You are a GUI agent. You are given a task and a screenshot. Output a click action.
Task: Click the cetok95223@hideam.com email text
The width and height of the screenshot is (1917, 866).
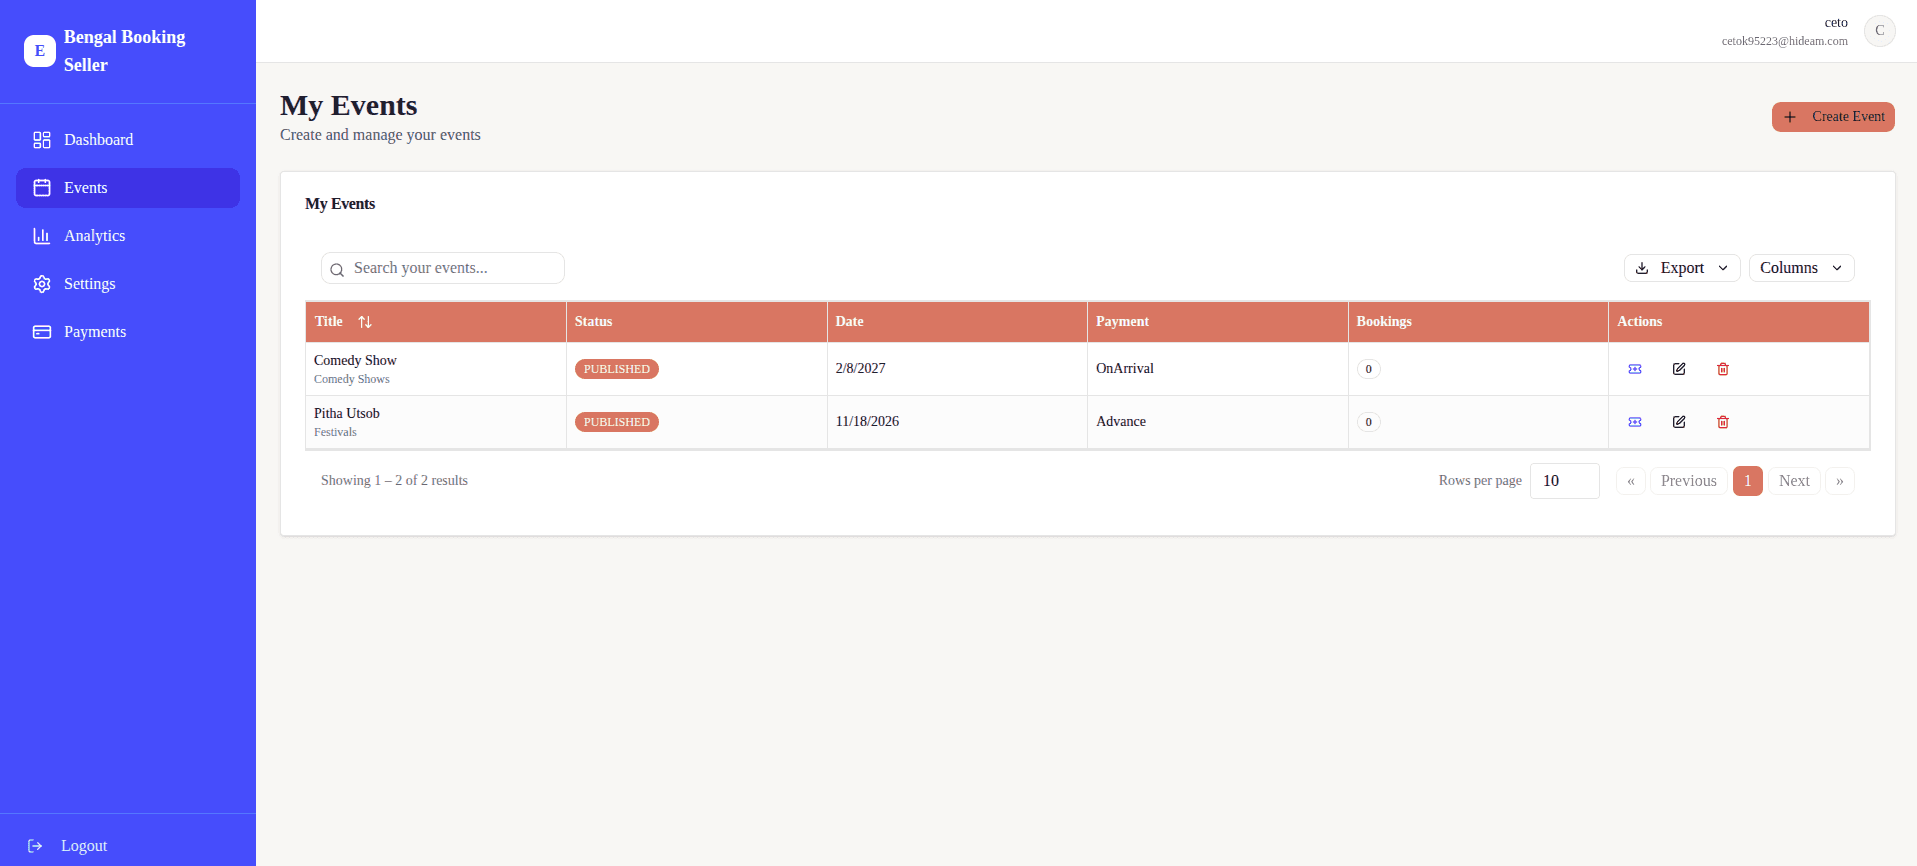click(1784, 41)
